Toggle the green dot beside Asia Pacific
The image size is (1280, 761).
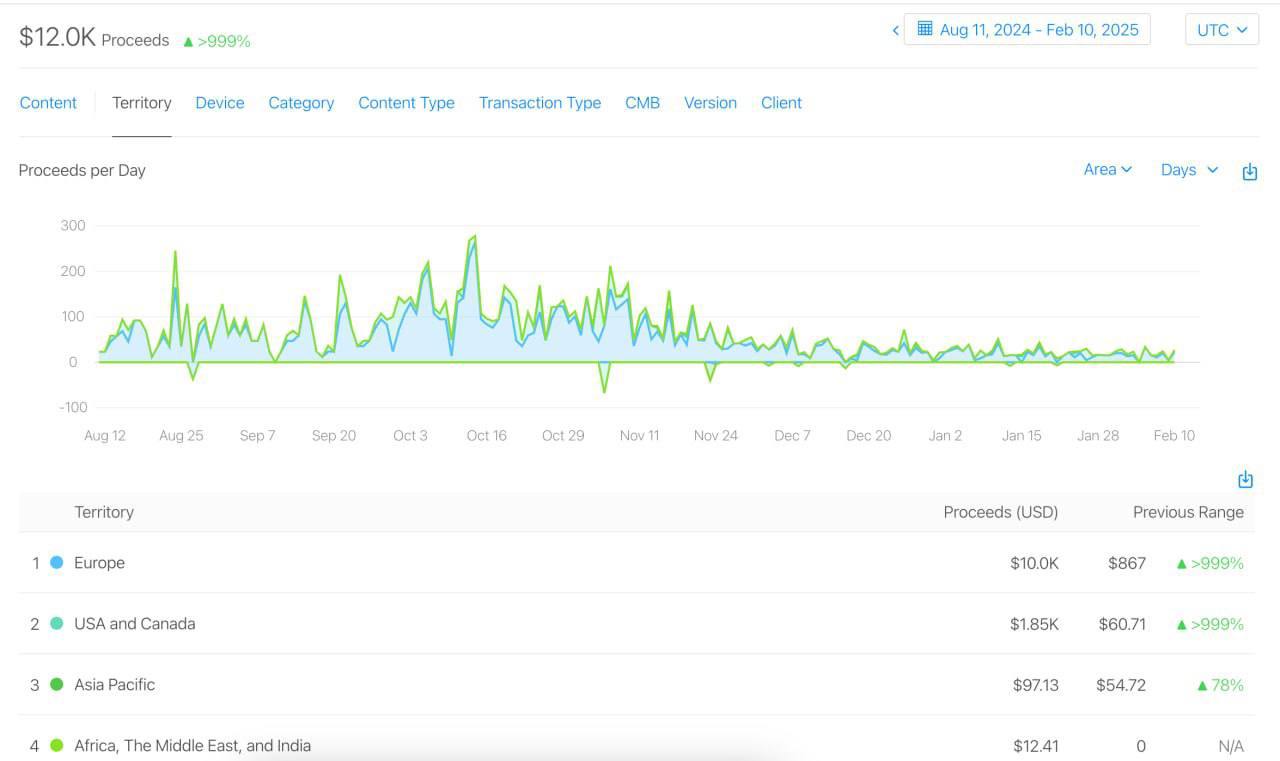58,684
